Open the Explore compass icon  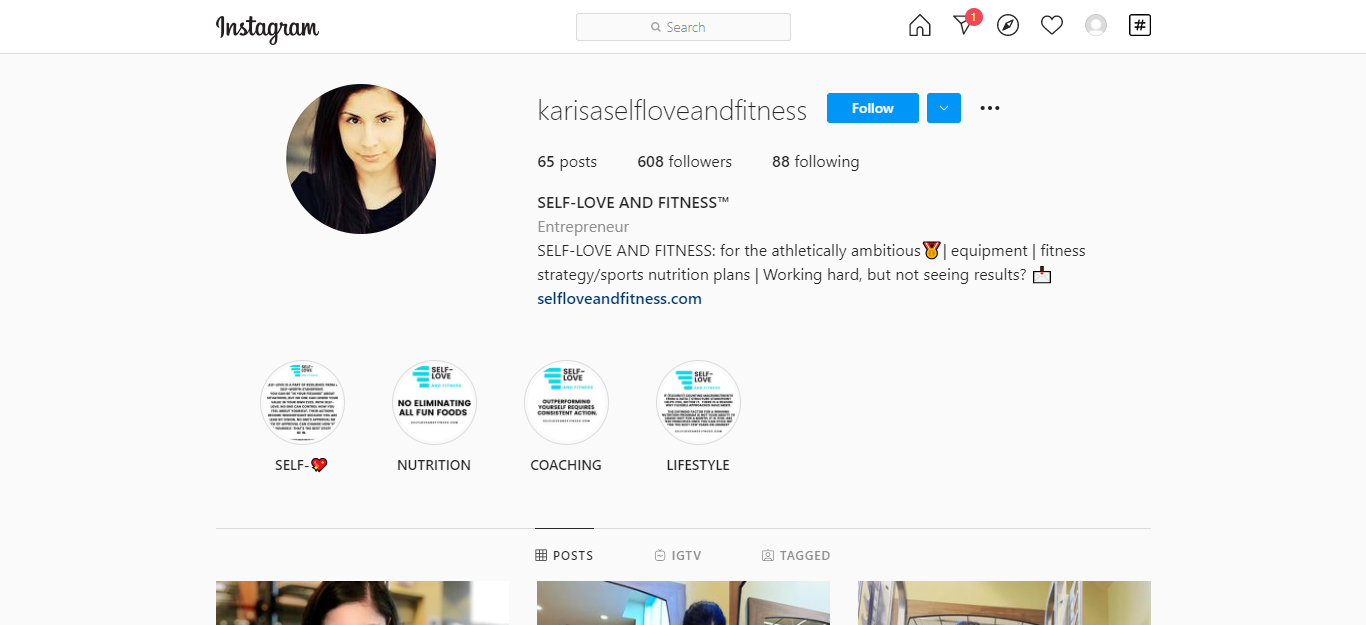[1008, 26]
